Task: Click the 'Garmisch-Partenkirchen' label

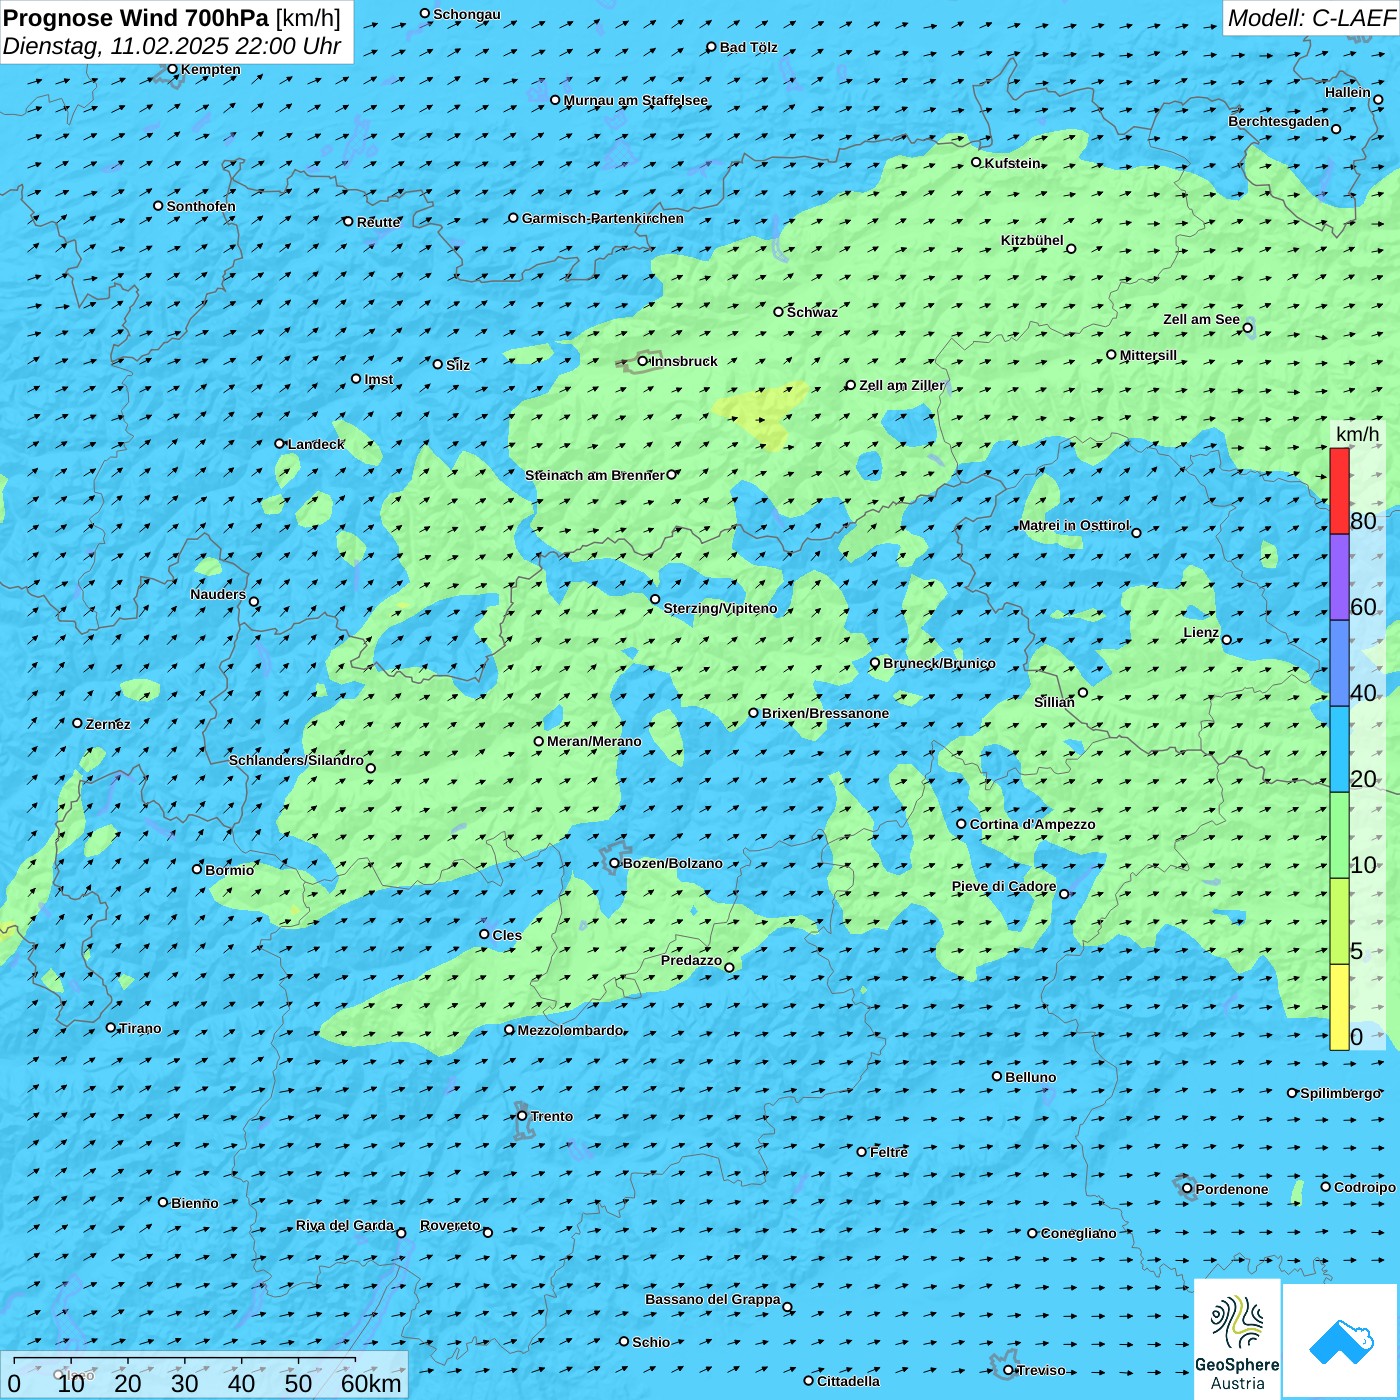Action: pyautogui.click(x=603, y=218)
